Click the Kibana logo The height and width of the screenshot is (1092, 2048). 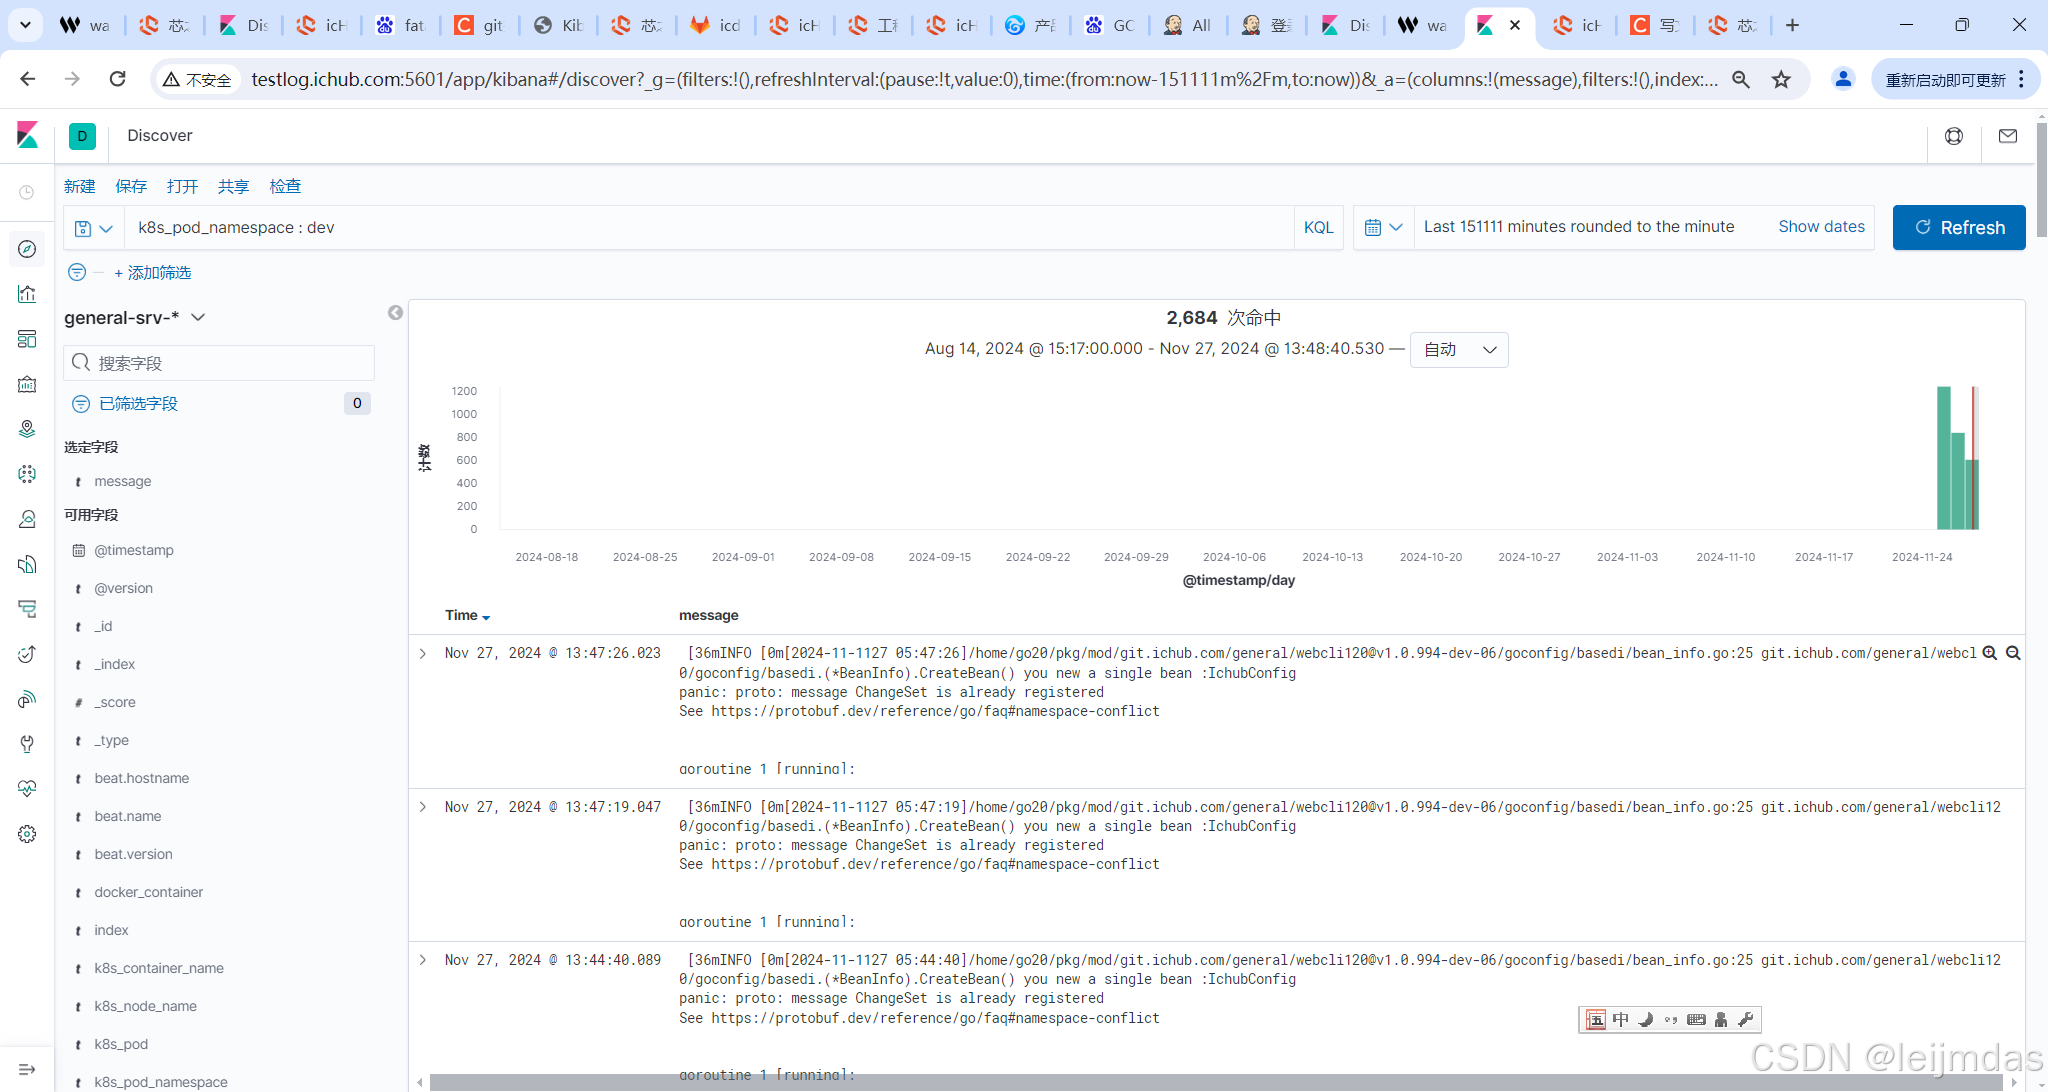pyautogui.click(x=27, y=135)
